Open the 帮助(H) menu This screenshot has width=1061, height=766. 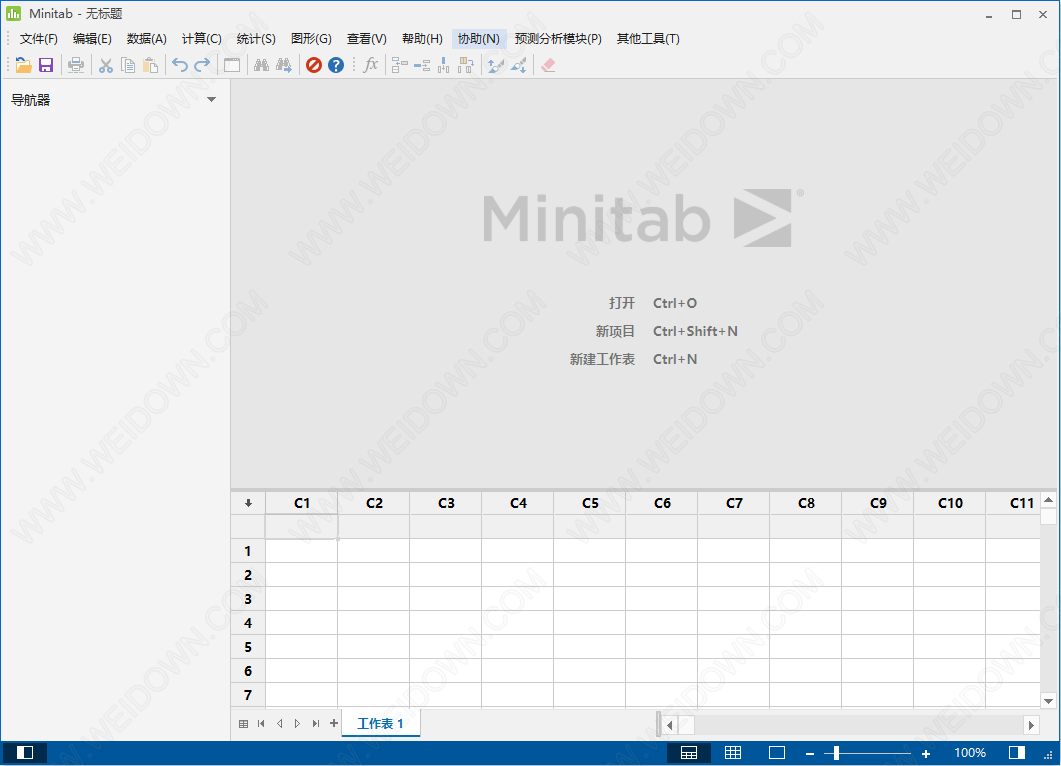tap(422, 39)
